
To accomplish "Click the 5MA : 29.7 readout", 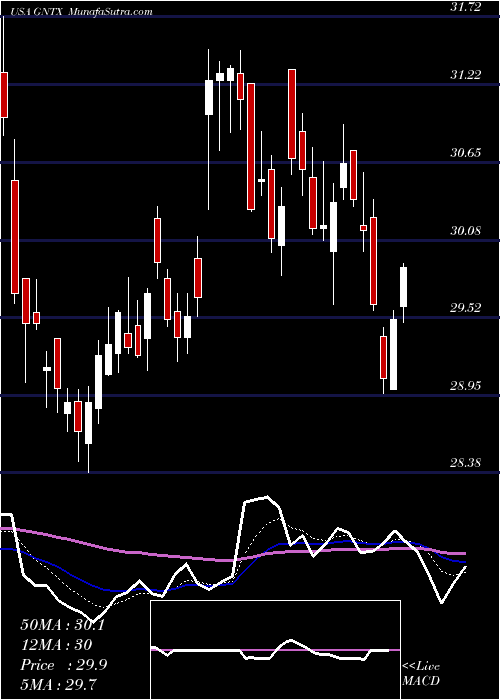I will point(59,685).
